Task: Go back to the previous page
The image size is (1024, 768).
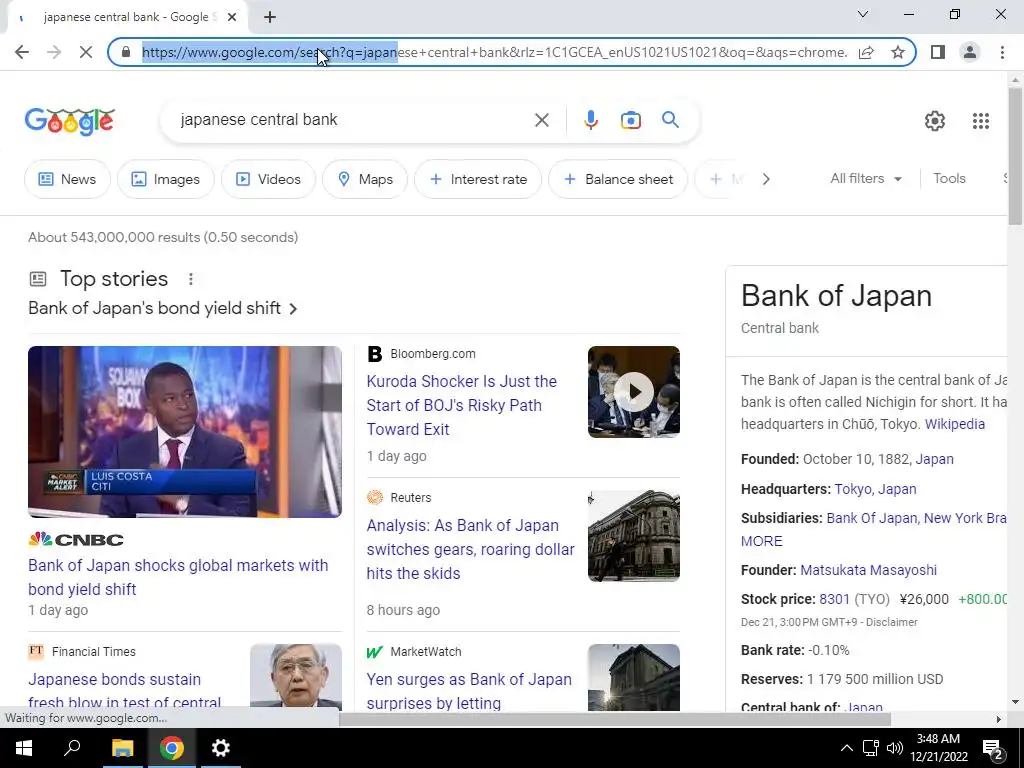Action: 22,52
